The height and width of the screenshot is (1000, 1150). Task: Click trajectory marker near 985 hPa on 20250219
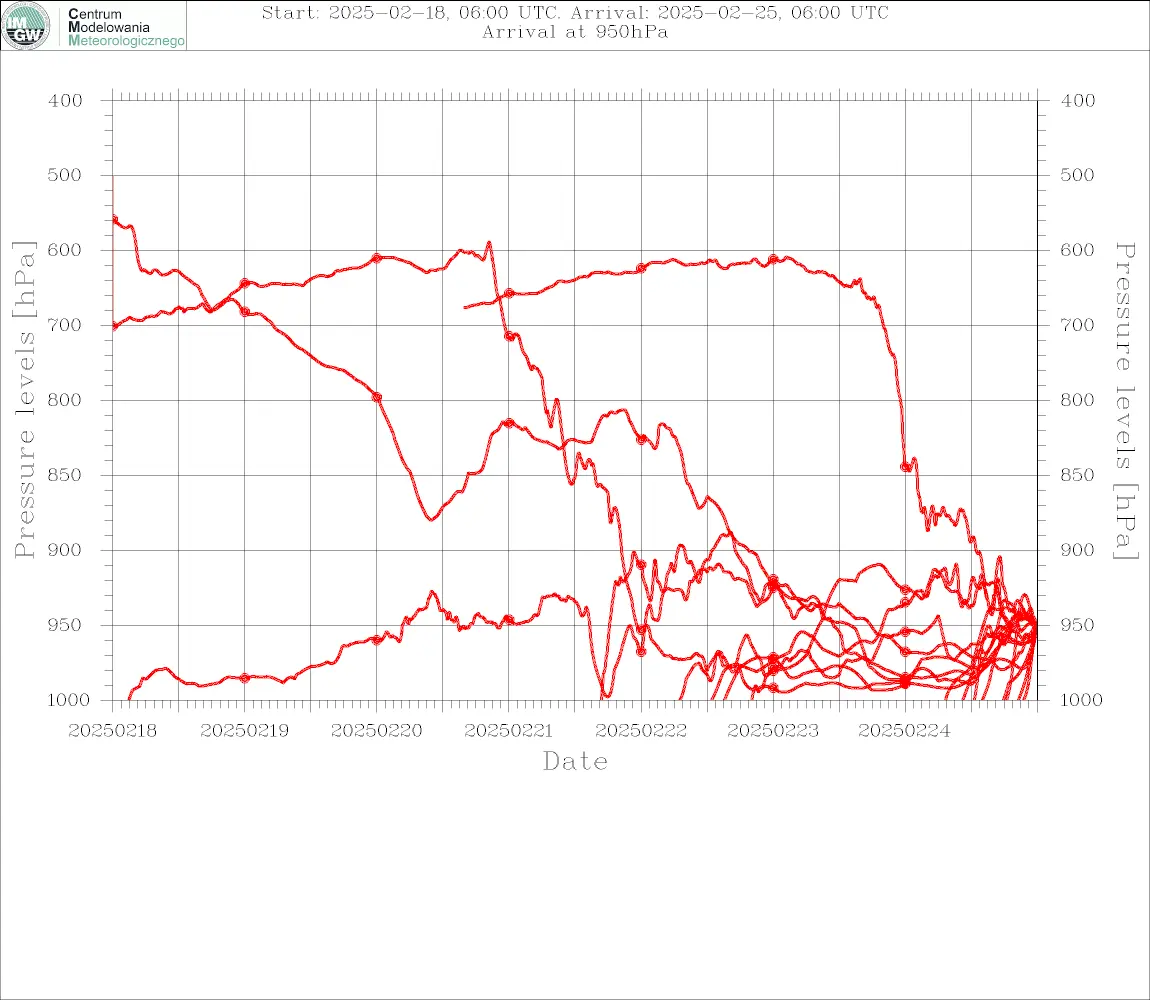(x=245, y=678)
